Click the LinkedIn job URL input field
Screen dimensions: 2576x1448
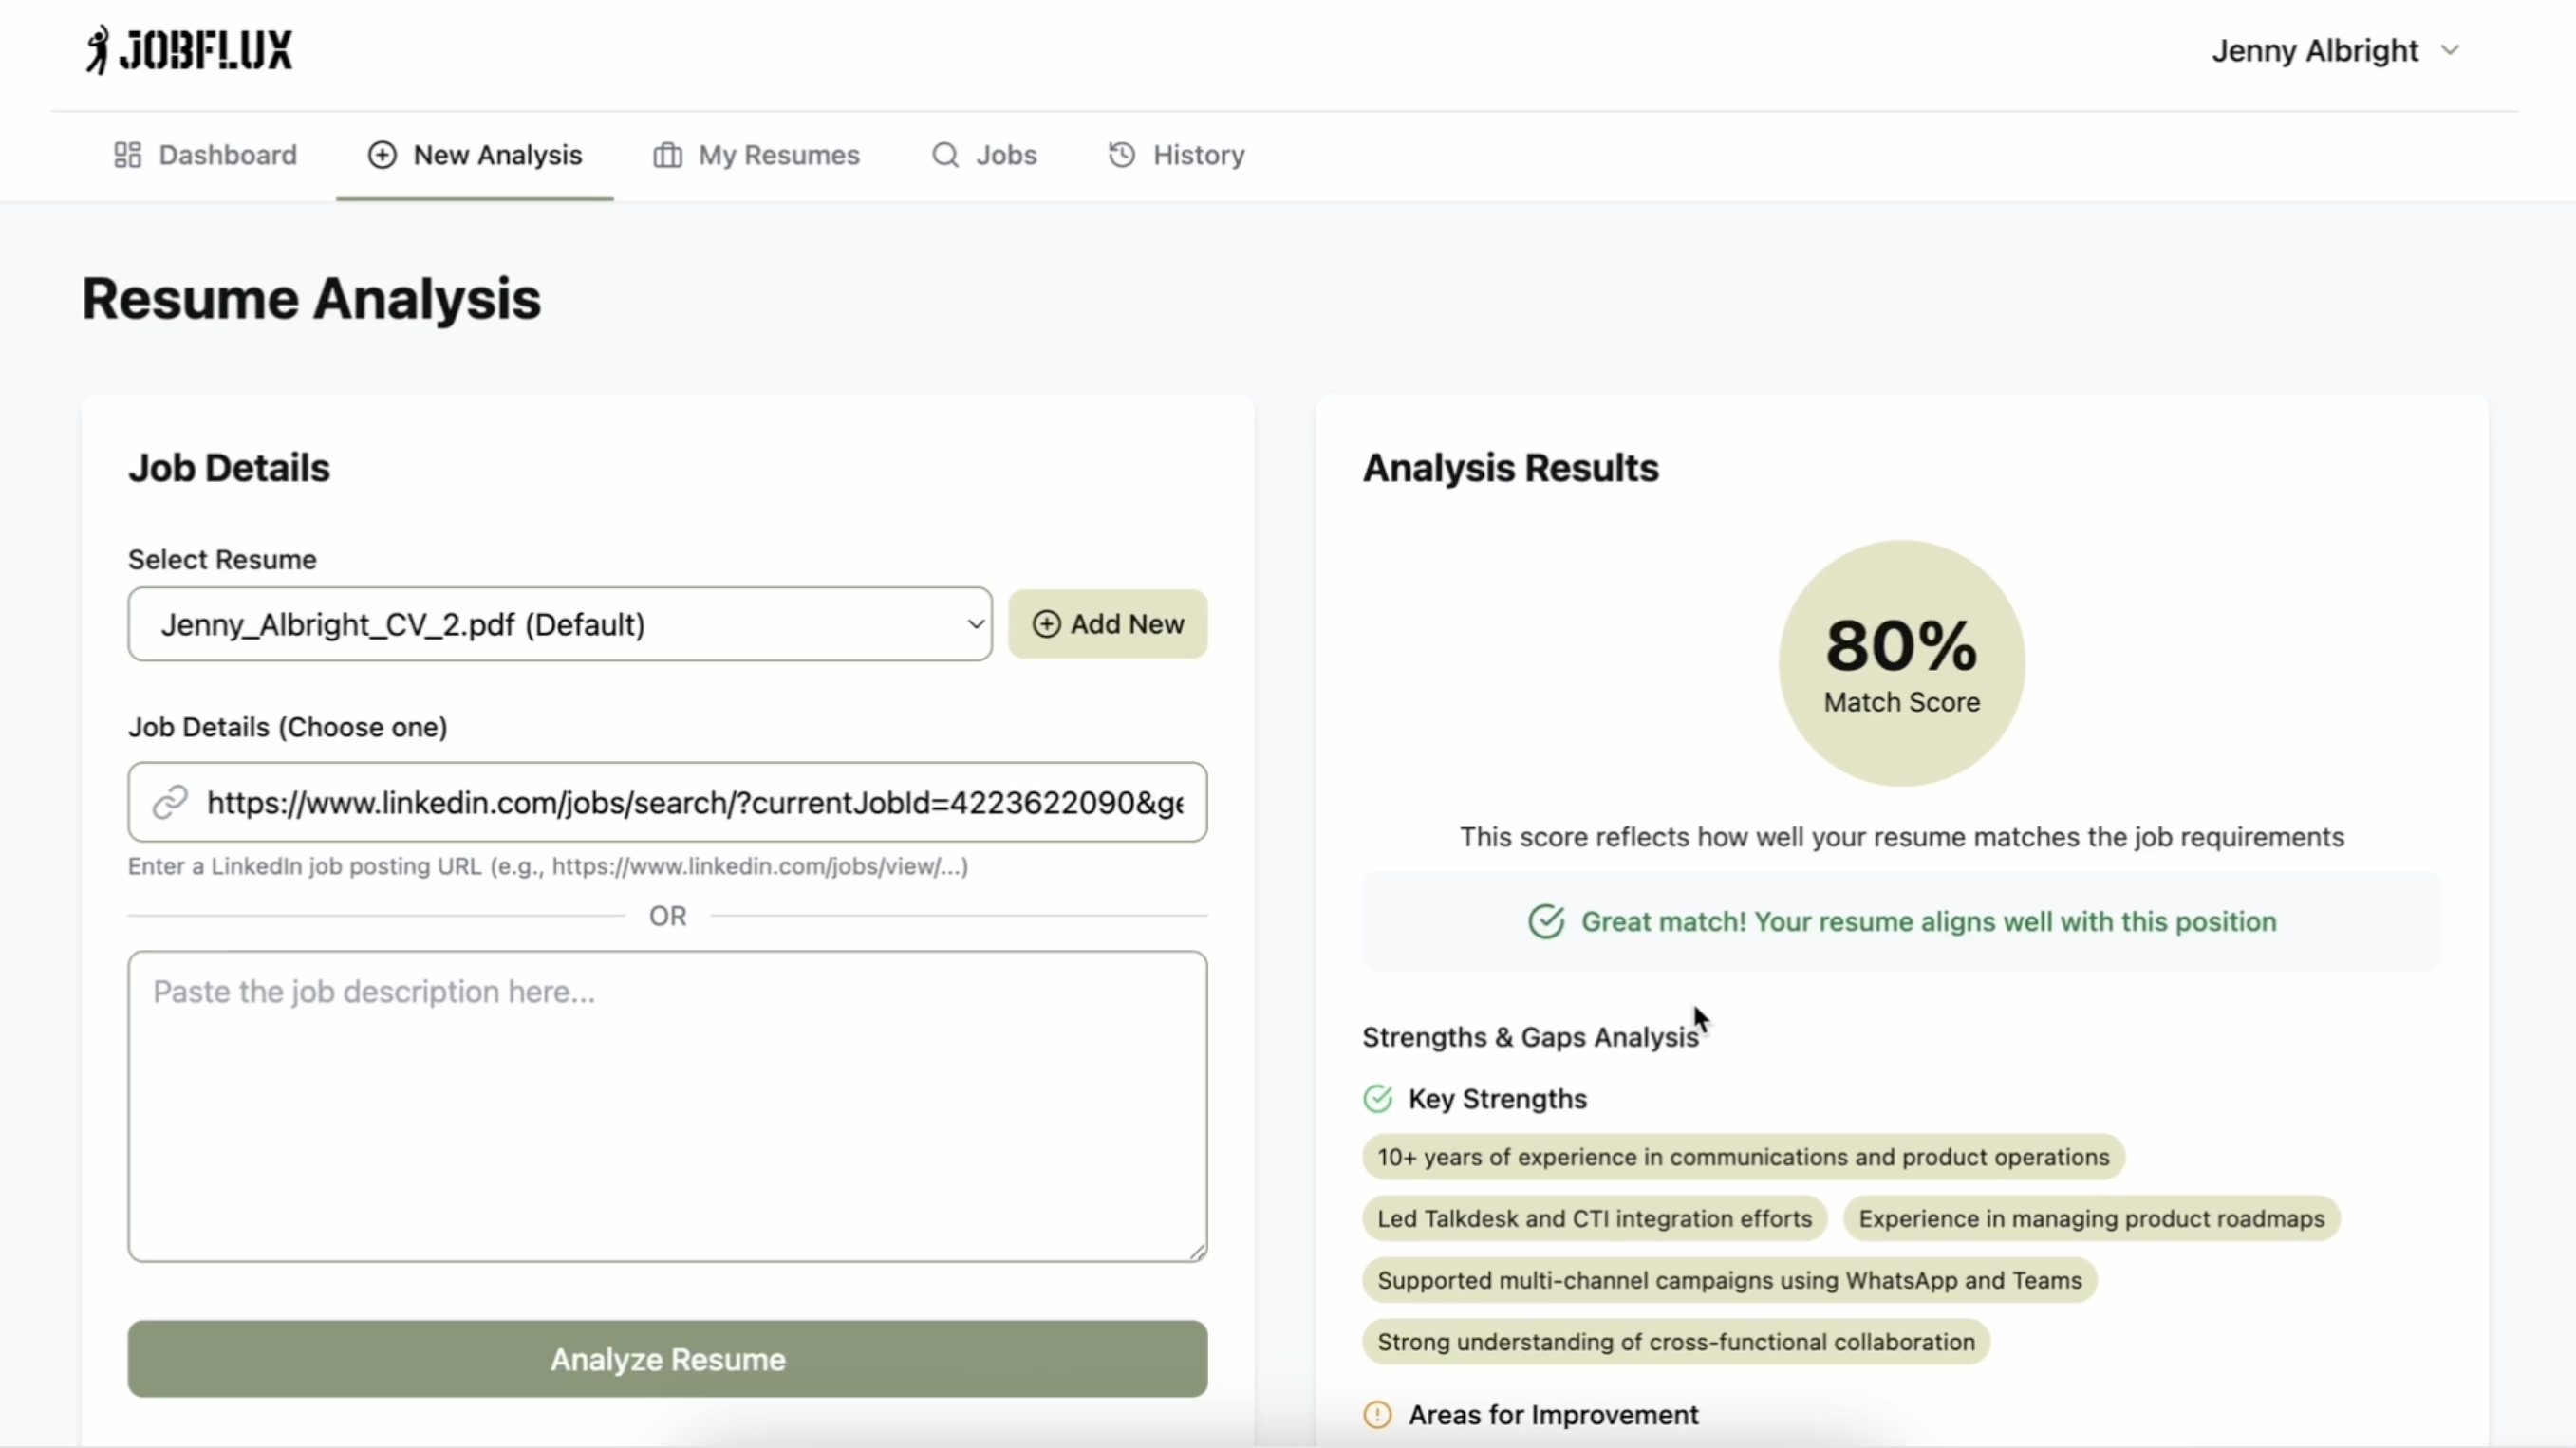(694, 802)
